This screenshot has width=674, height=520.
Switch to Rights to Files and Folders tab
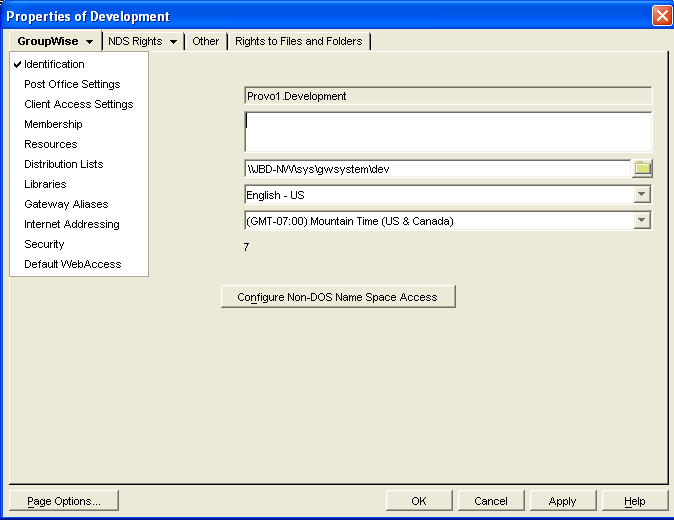(299, 41)
